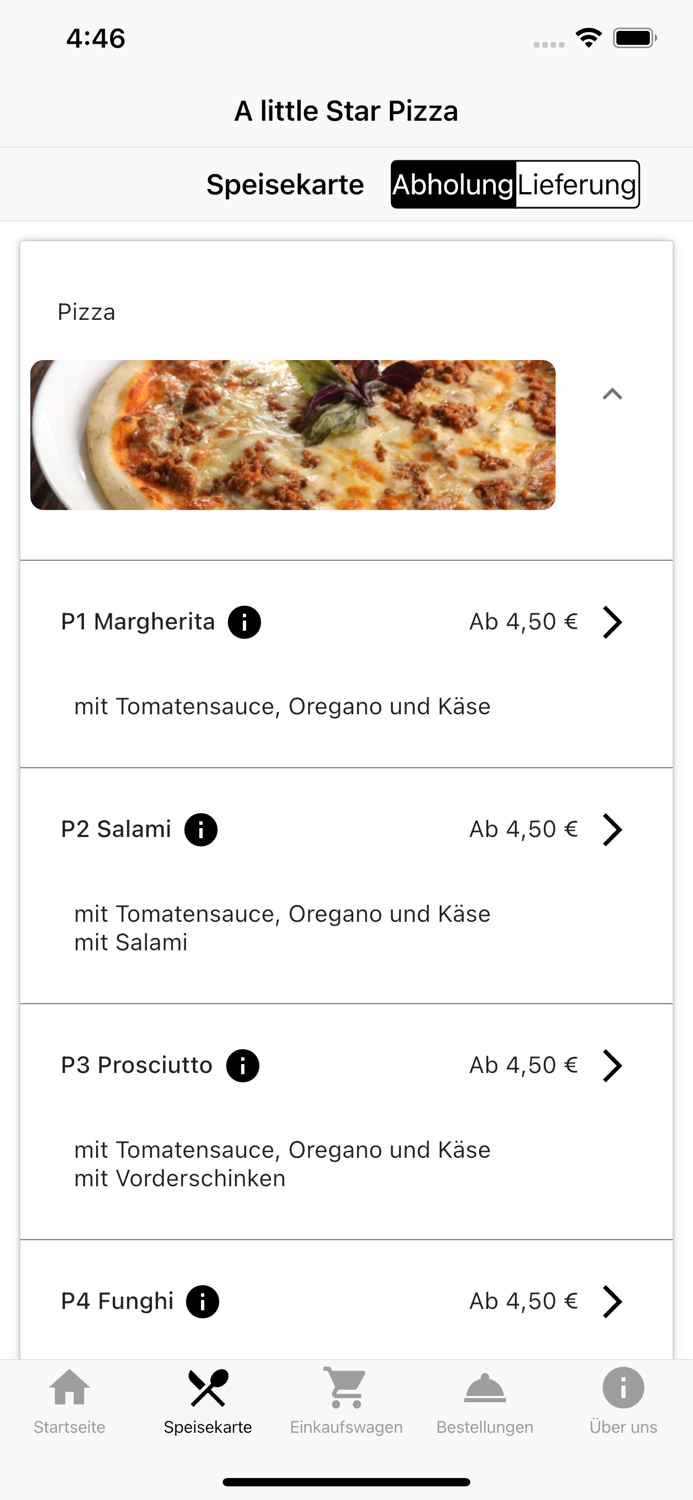693x1500 pixels.
Task: Tap the Ab 4,50 € price on P3 Prosciutto
Action: [524, 1065]
